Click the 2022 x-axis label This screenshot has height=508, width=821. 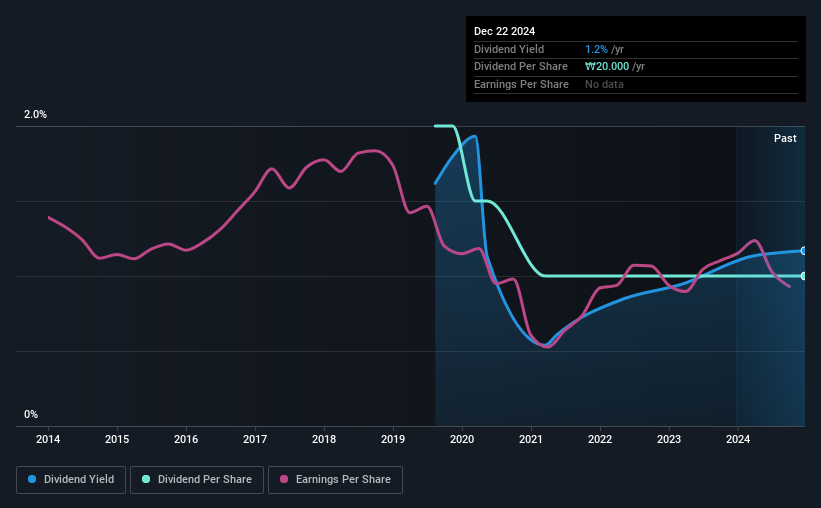(x=600, y=439)
